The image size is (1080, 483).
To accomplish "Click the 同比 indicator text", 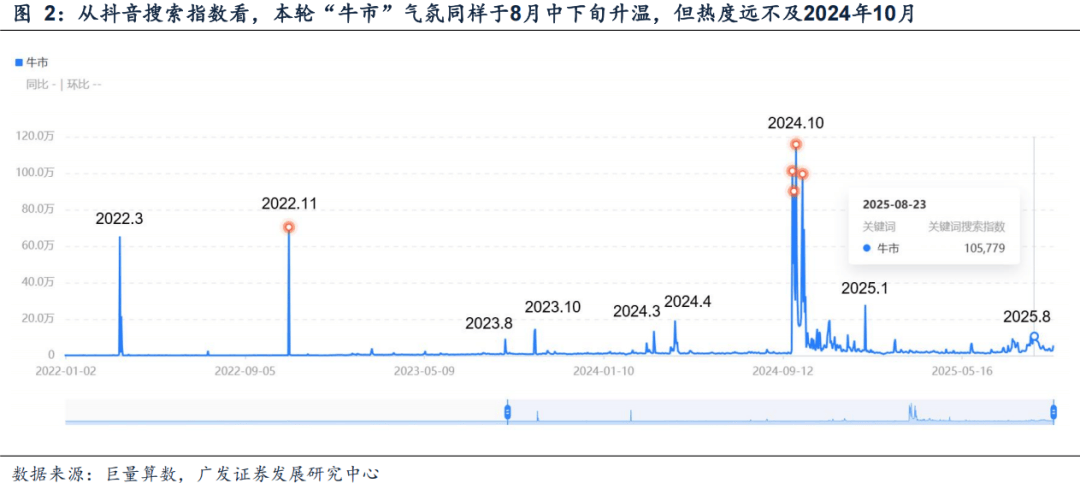I will [38, 84].
